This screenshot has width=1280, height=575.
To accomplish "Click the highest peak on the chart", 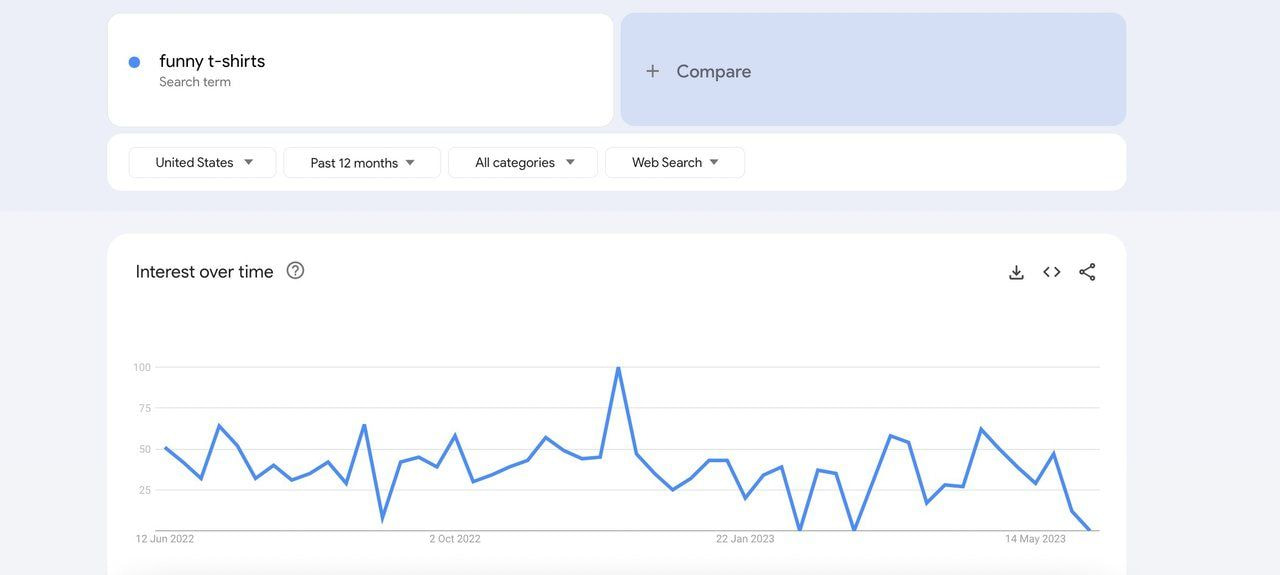I will (x=618, y=368).
